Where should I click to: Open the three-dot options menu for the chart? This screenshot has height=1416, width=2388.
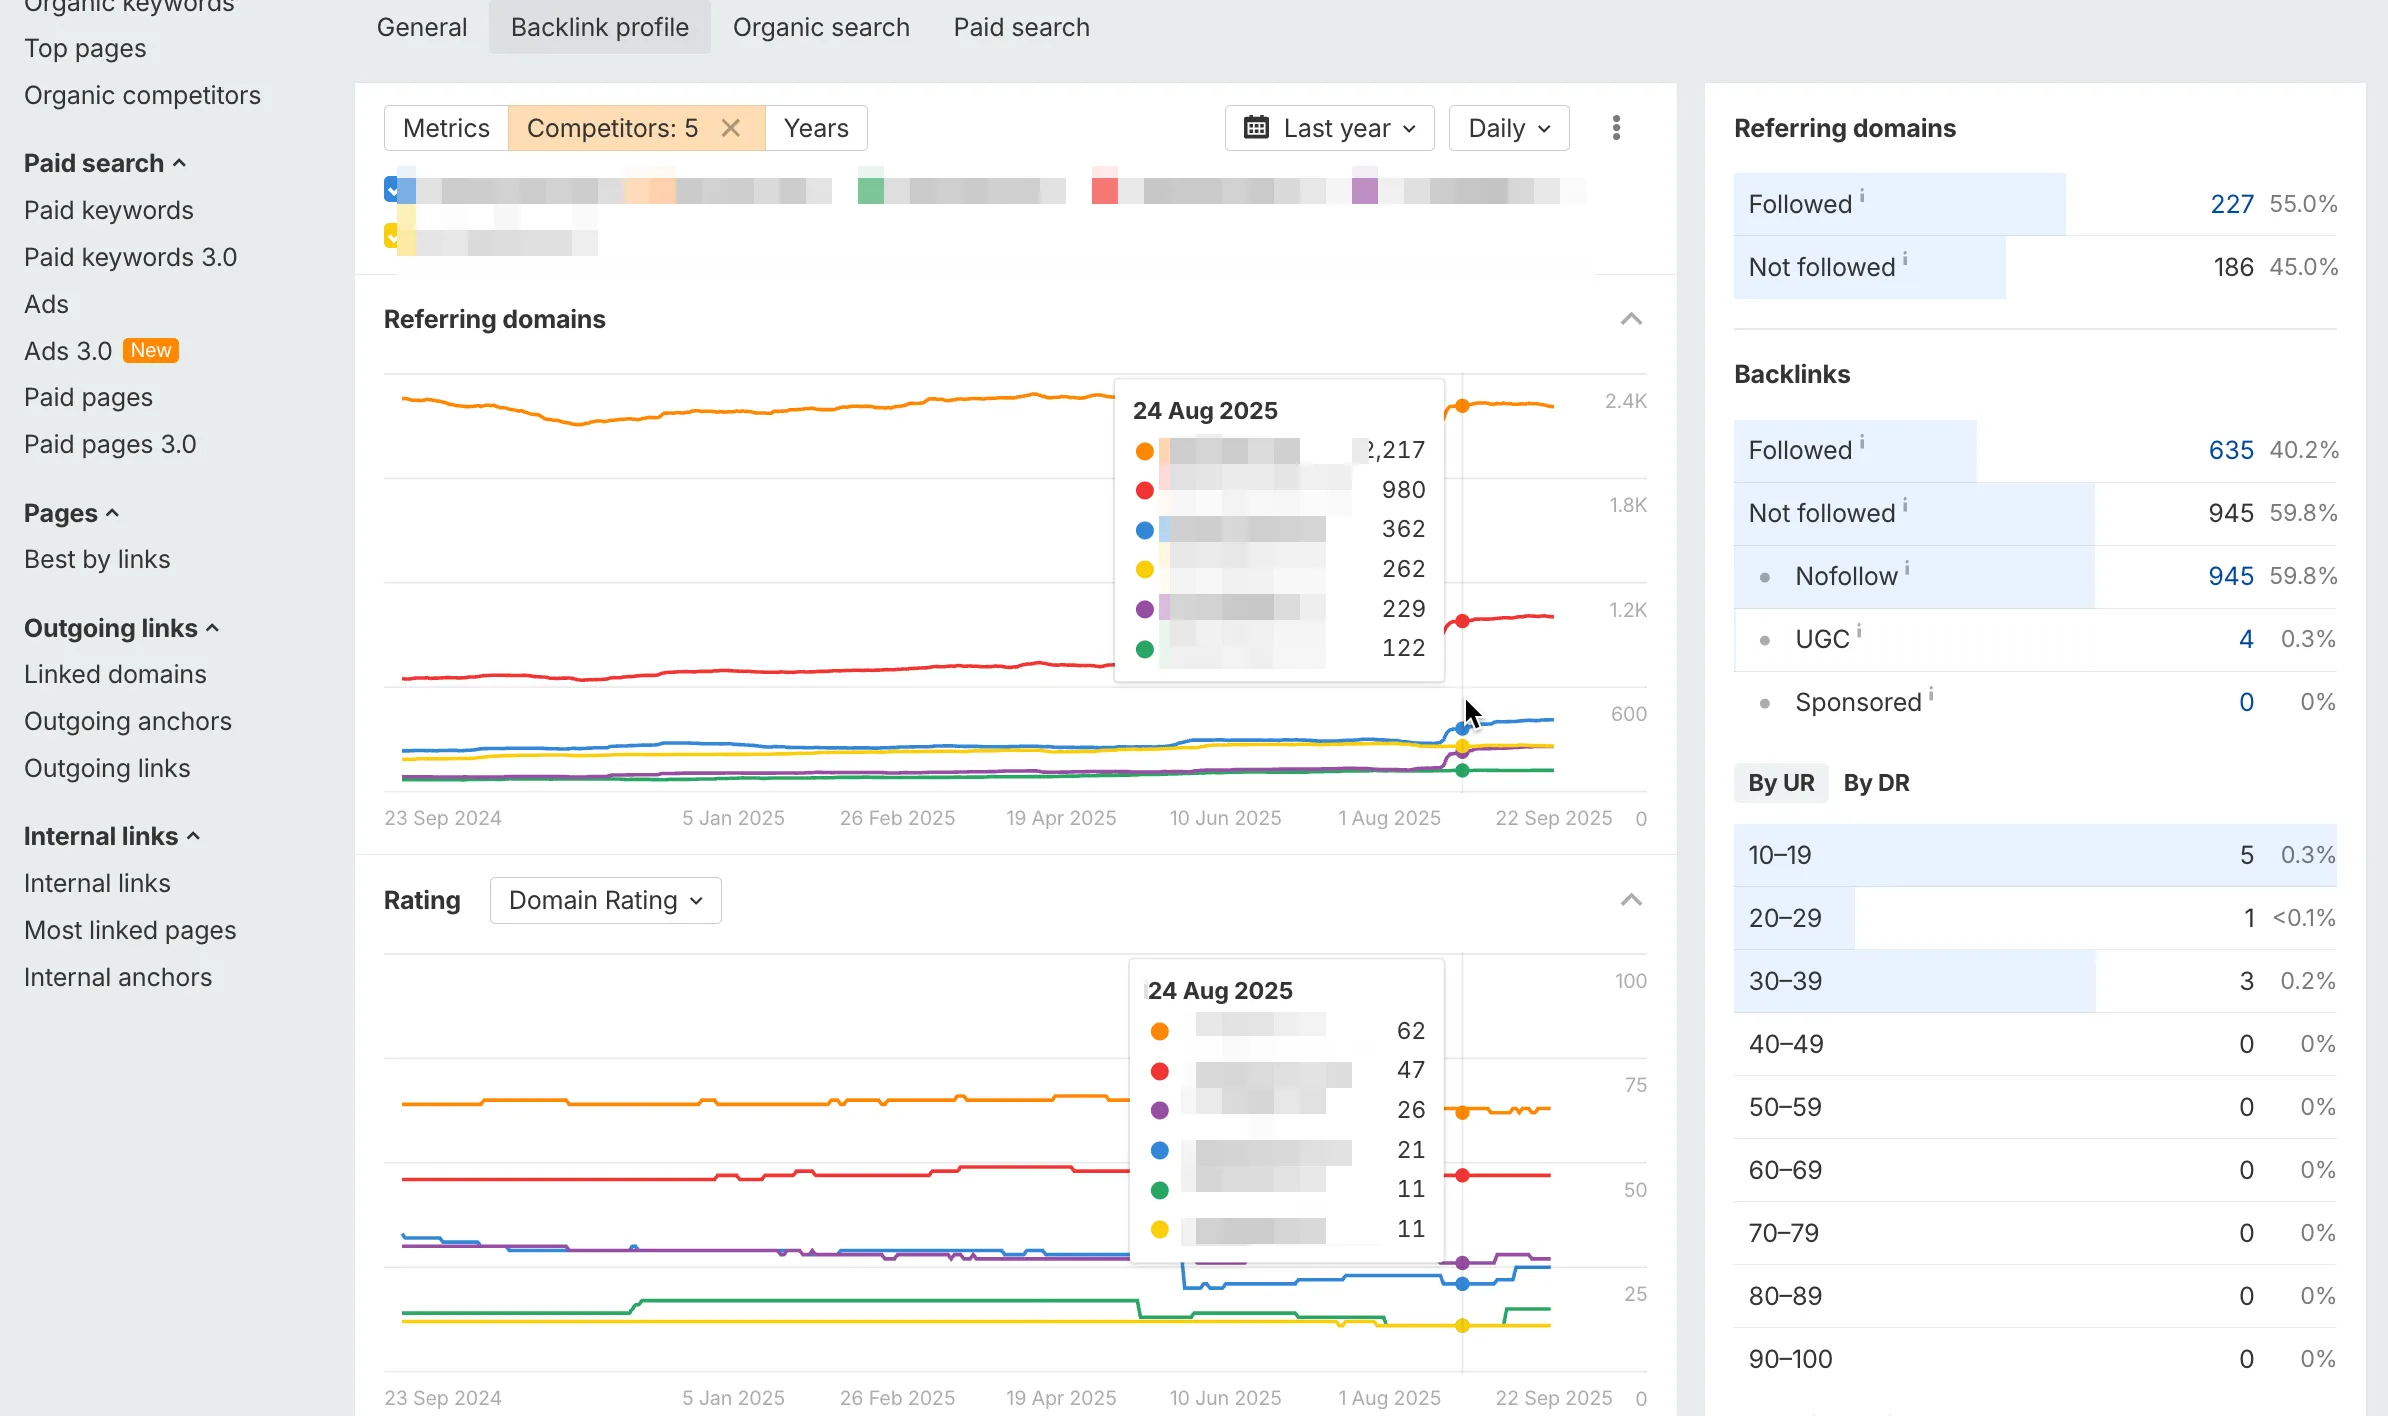(x=1616, y=128)
